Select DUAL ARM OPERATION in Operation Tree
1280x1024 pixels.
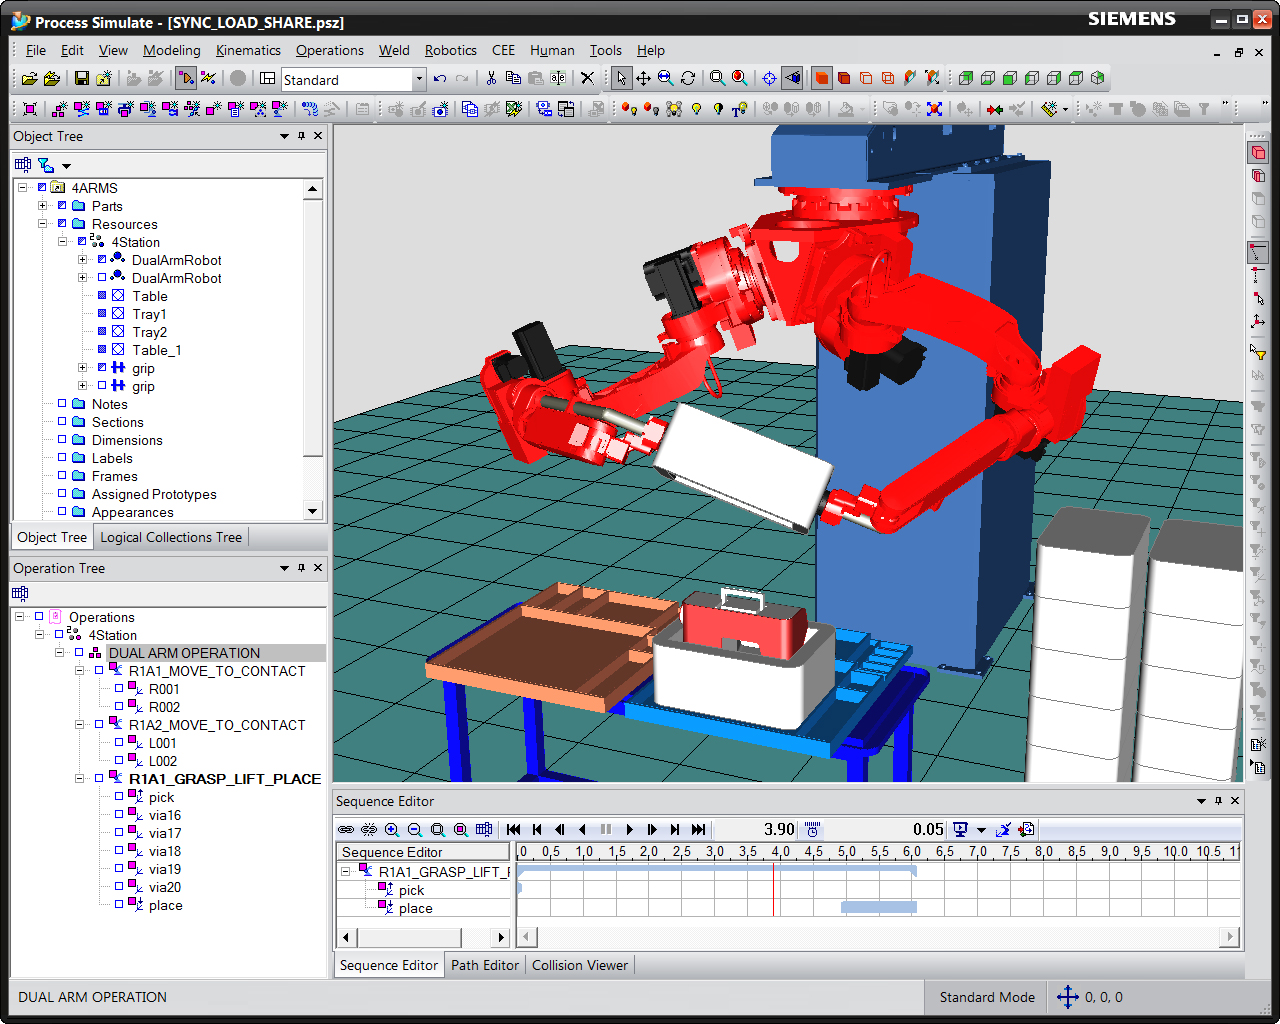[184, 653]
